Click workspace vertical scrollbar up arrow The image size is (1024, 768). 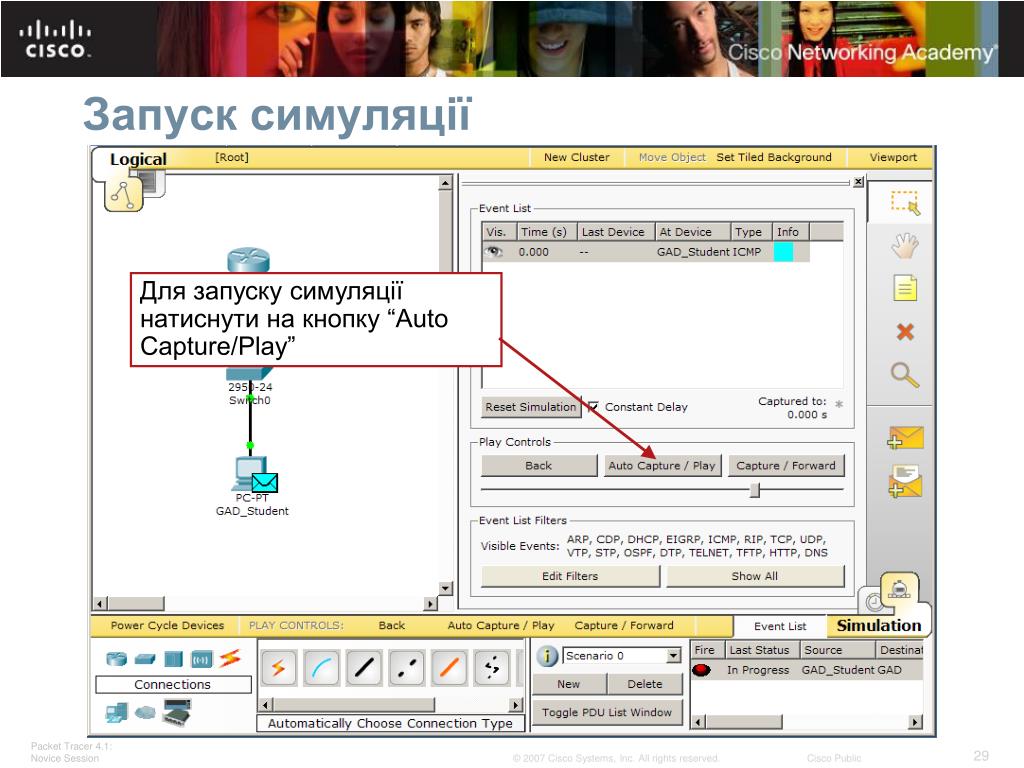click(445, 183)
